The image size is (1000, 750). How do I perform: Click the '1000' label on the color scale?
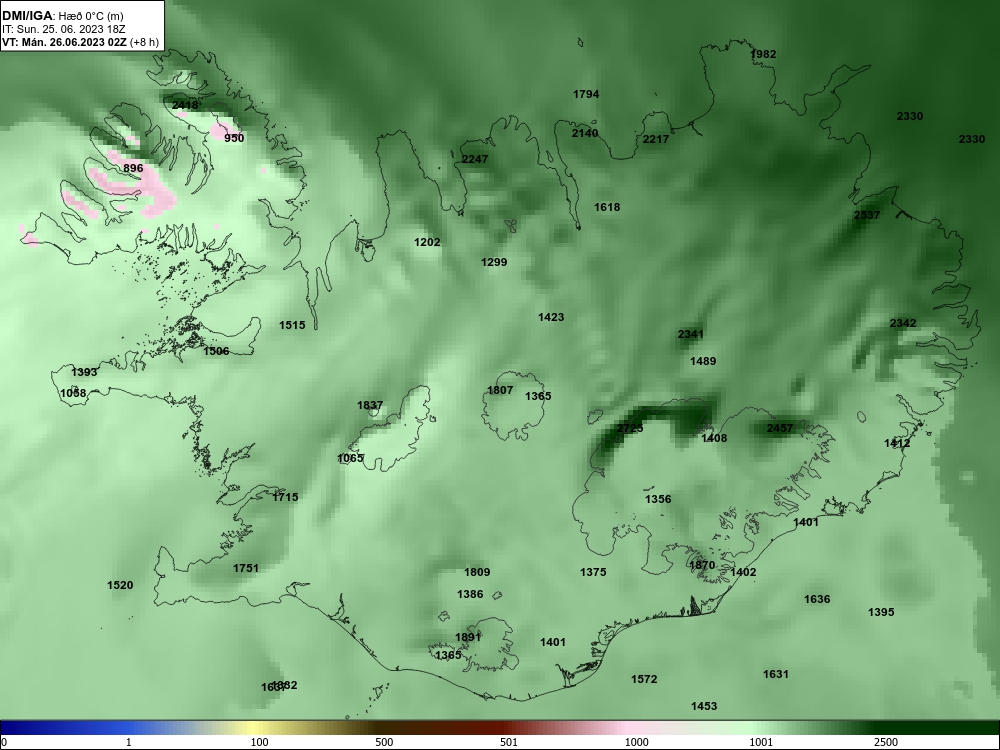click(x=636, y=742)
